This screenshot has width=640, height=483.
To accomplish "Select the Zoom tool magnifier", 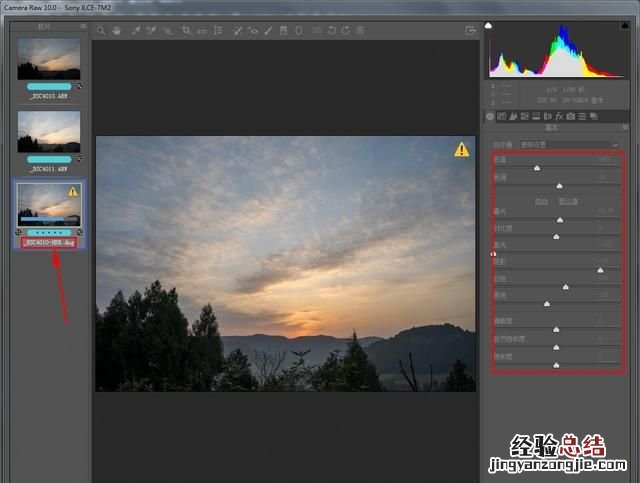I will [x=101, y=31].
